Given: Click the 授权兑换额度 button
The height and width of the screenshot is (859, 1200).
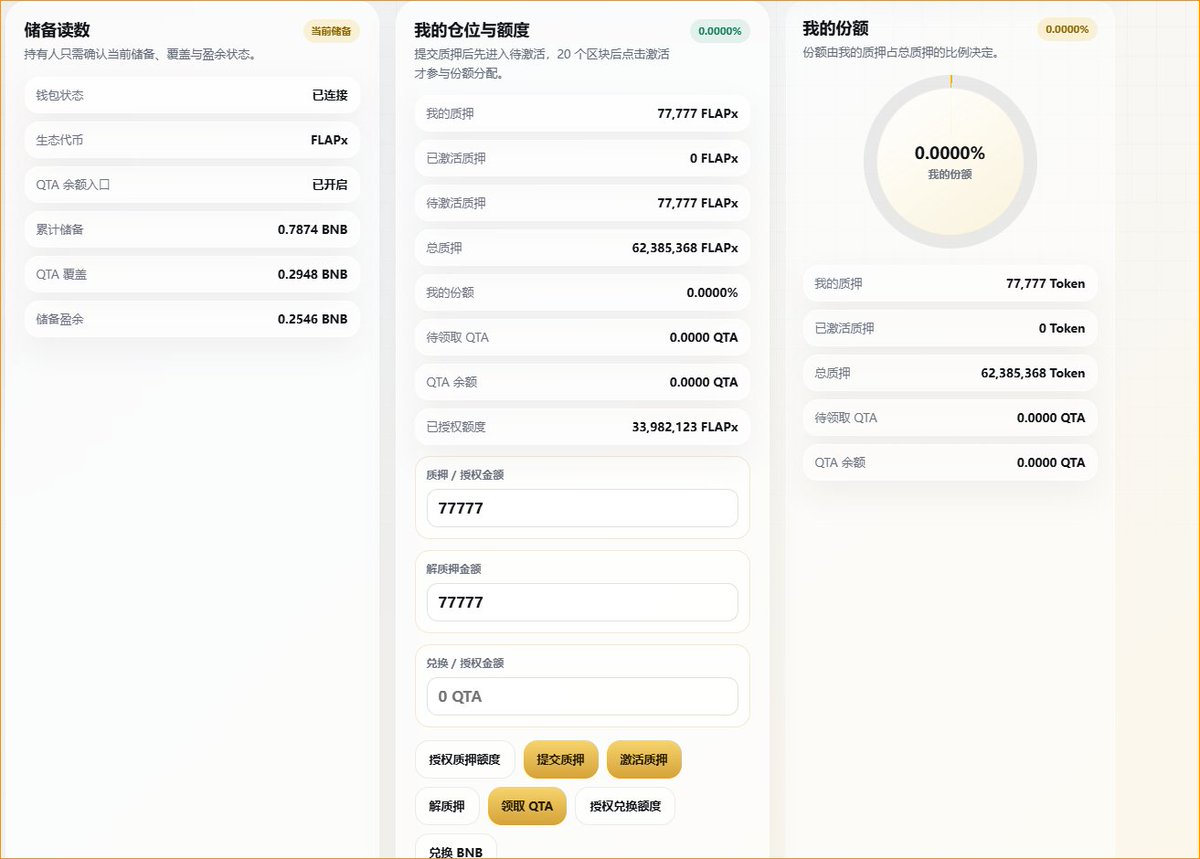Looking at the screenshot, I should (x=625, y=806).
